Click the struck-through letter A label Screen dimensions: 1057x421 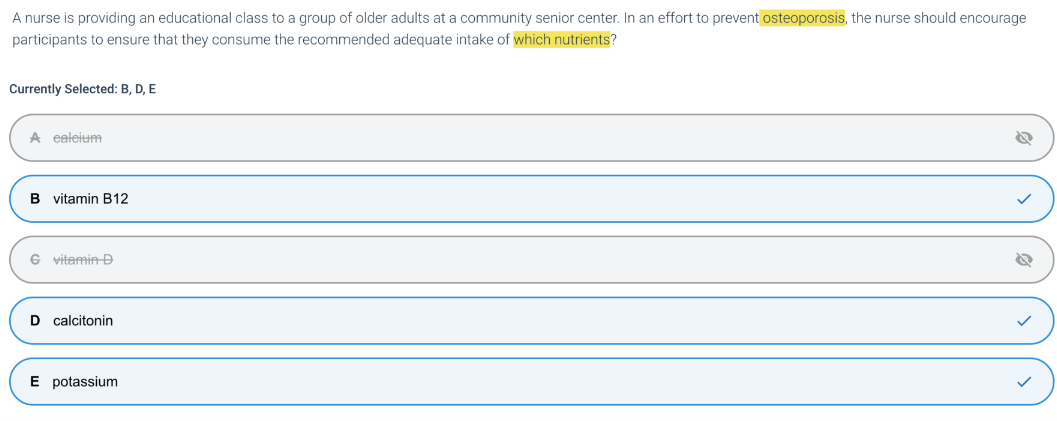[x=35, y=138]
